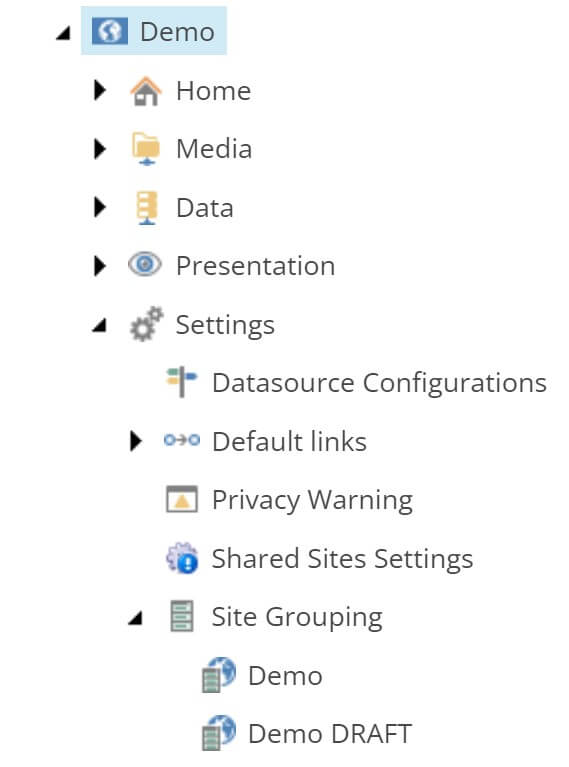Viewport: 569px width, 767px height.
Task: Click the globe icon beside root Demo
Action: point(110,31)
